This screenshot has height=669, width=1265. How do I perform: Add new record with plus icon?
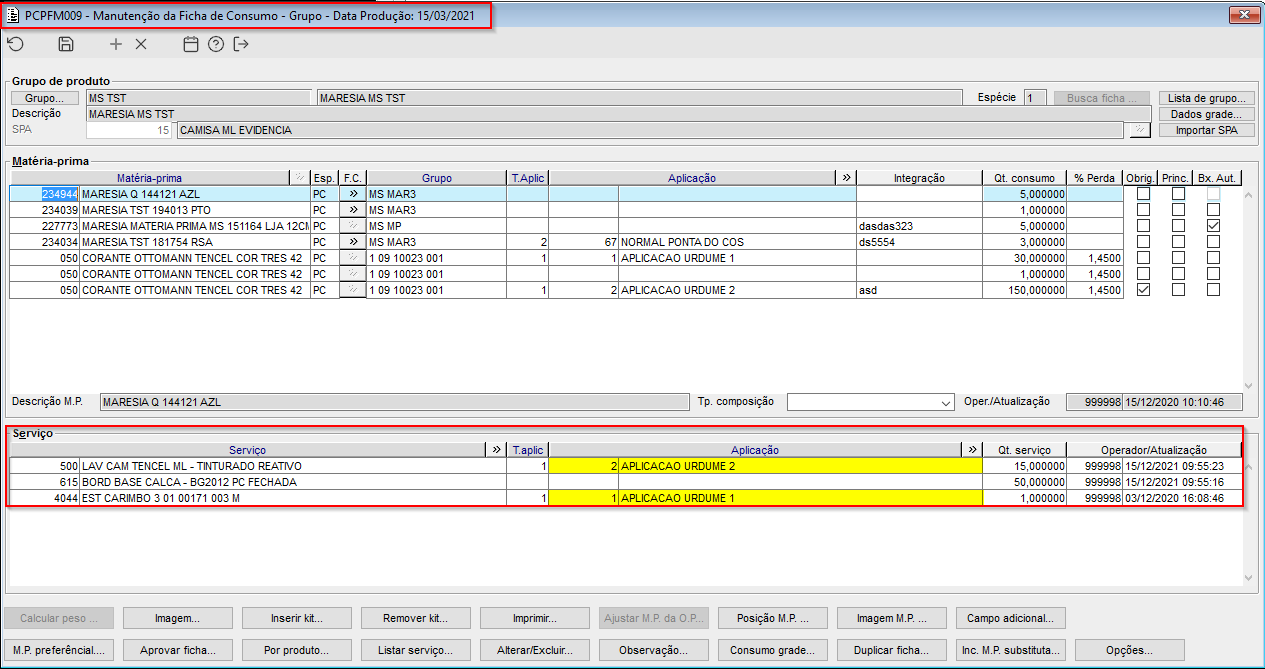116,44
